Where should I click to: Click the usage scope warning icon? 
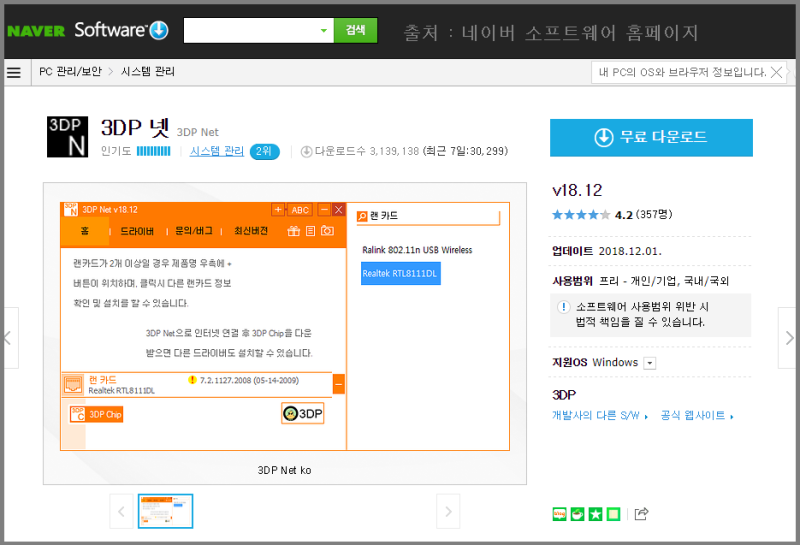(x=563, y=307)
